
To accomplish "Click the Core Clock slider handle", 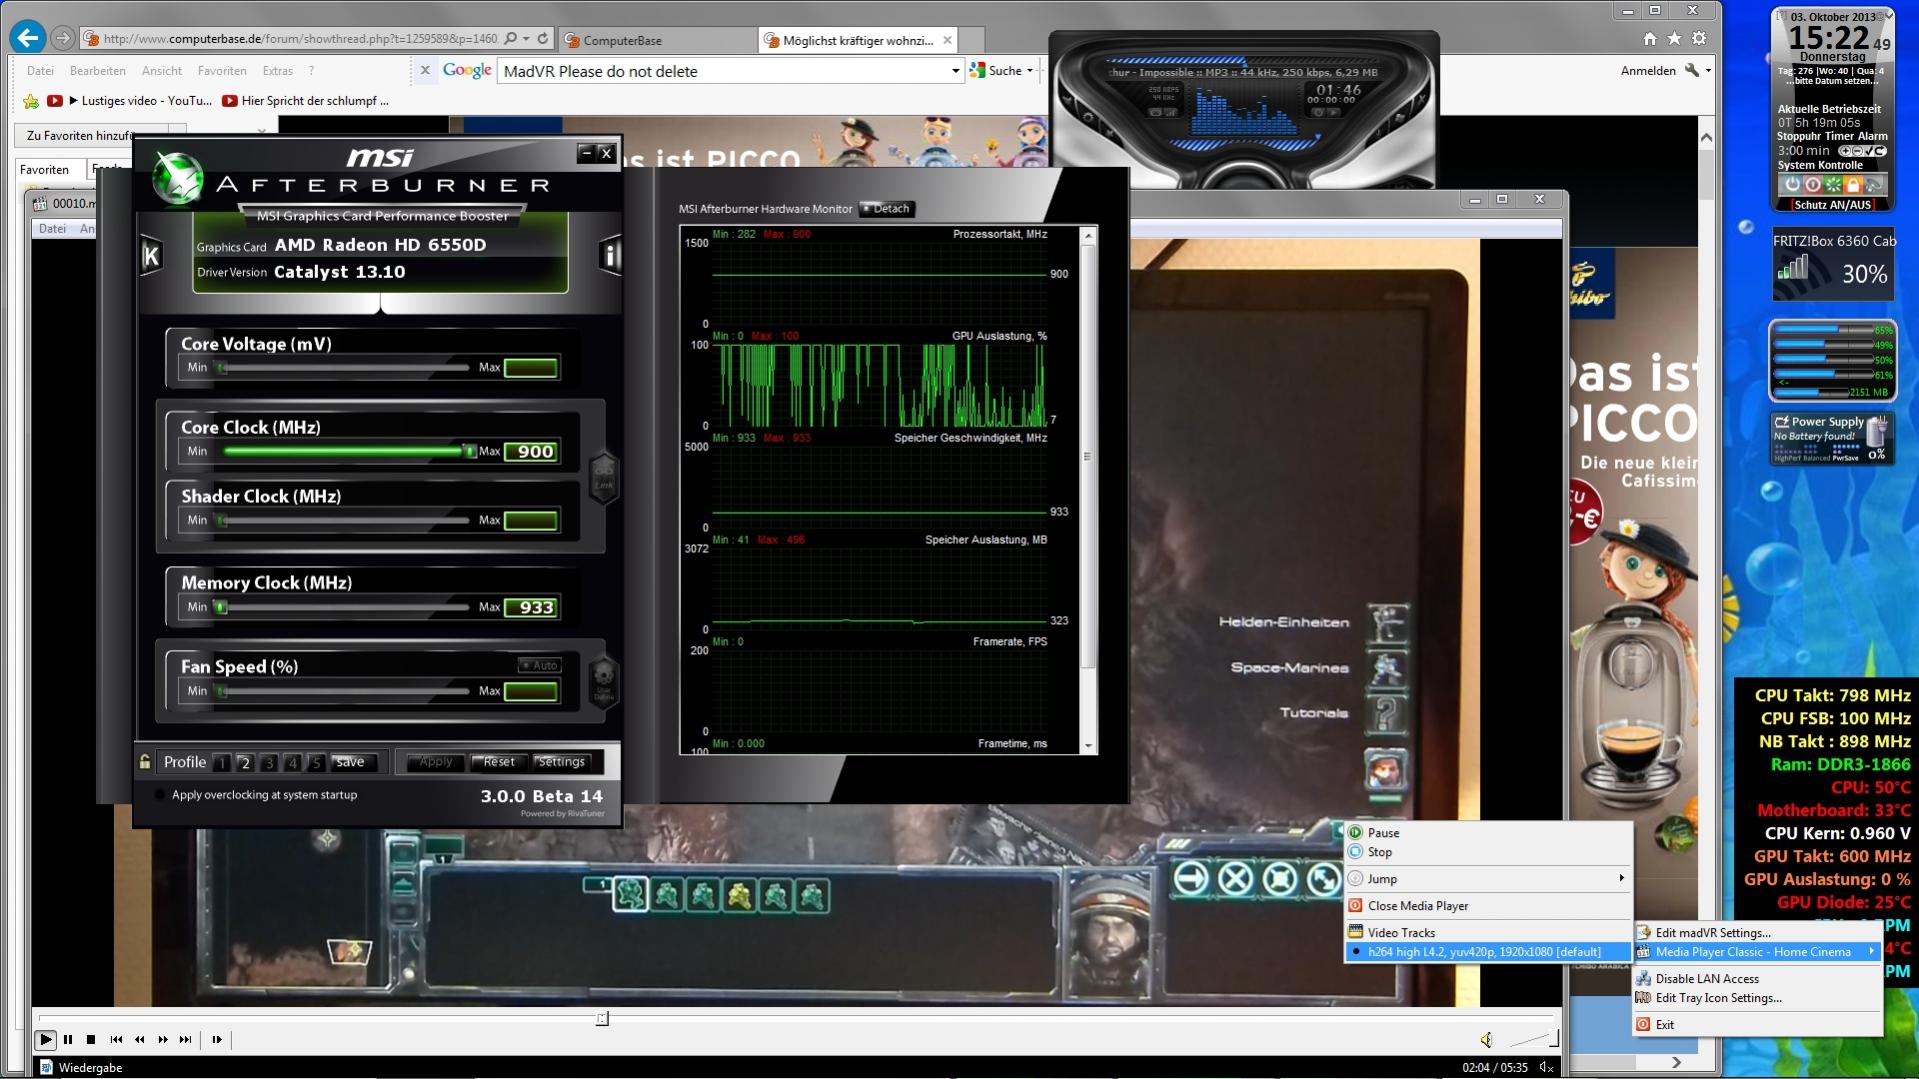I will coord(469,451).
